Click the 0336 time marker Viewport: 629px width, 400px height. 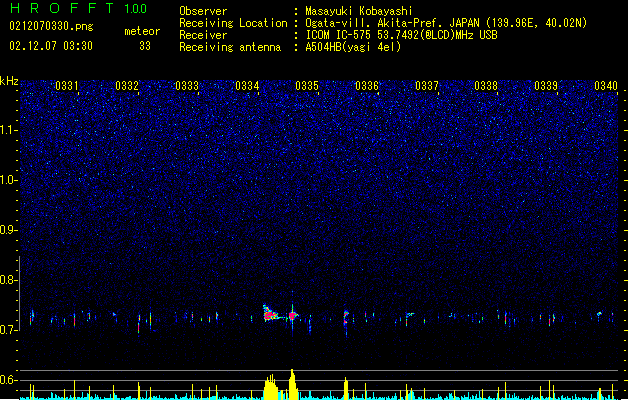(367, 86)
